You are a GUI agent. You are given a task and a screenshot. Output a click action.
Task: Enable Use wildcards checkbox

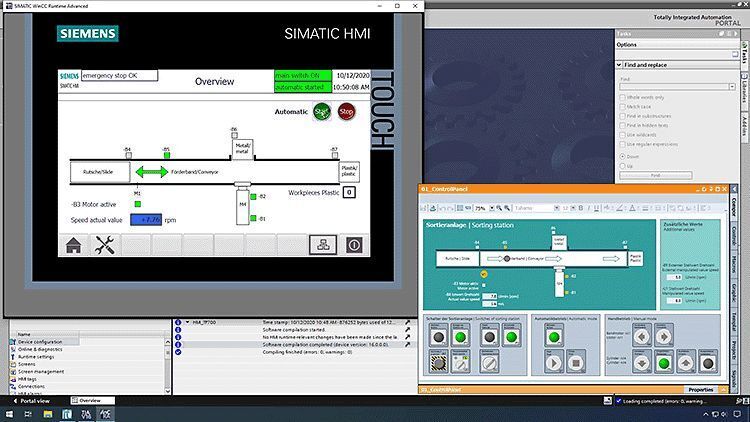tap(622, 134)
